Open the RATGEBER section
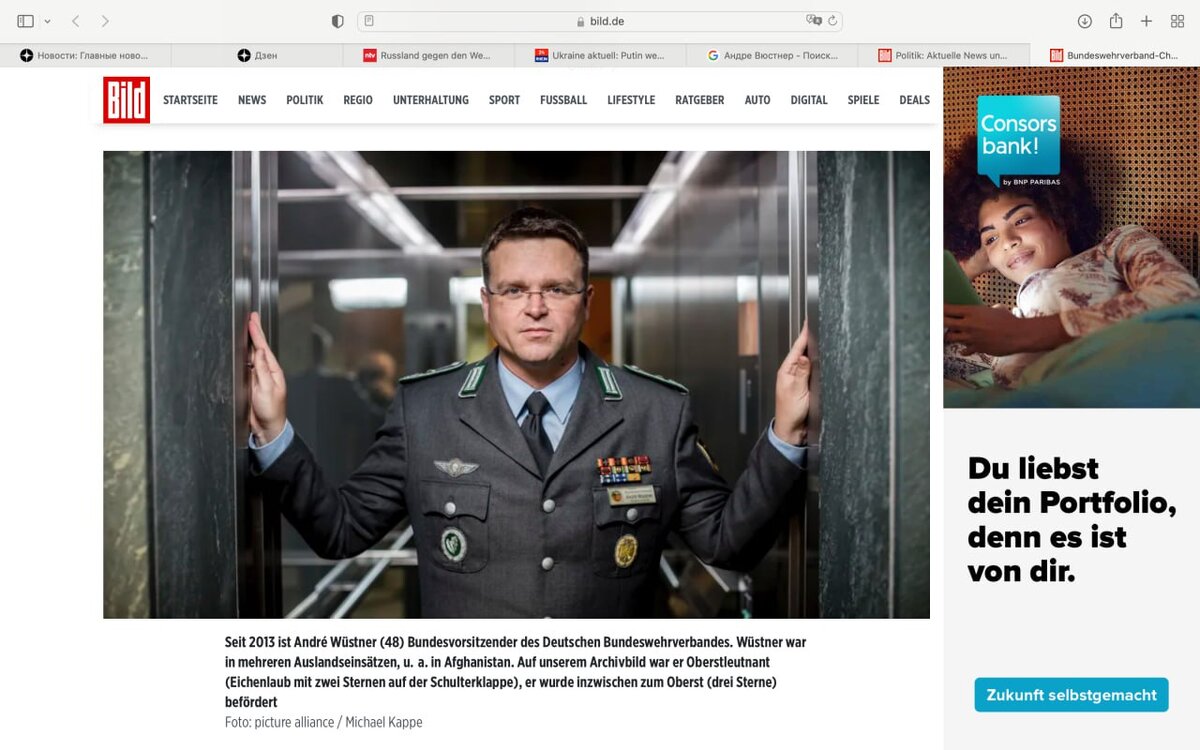Screen dimensions: 1200x750 point(700,100)
